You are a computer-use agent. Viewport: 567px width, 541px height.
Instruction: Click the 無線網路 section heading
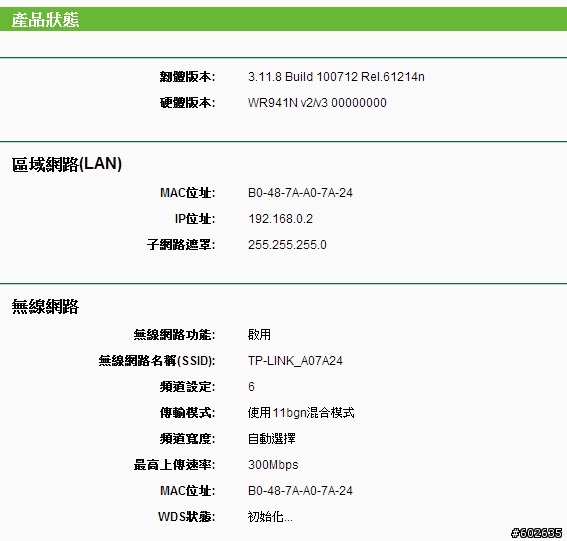45,307
